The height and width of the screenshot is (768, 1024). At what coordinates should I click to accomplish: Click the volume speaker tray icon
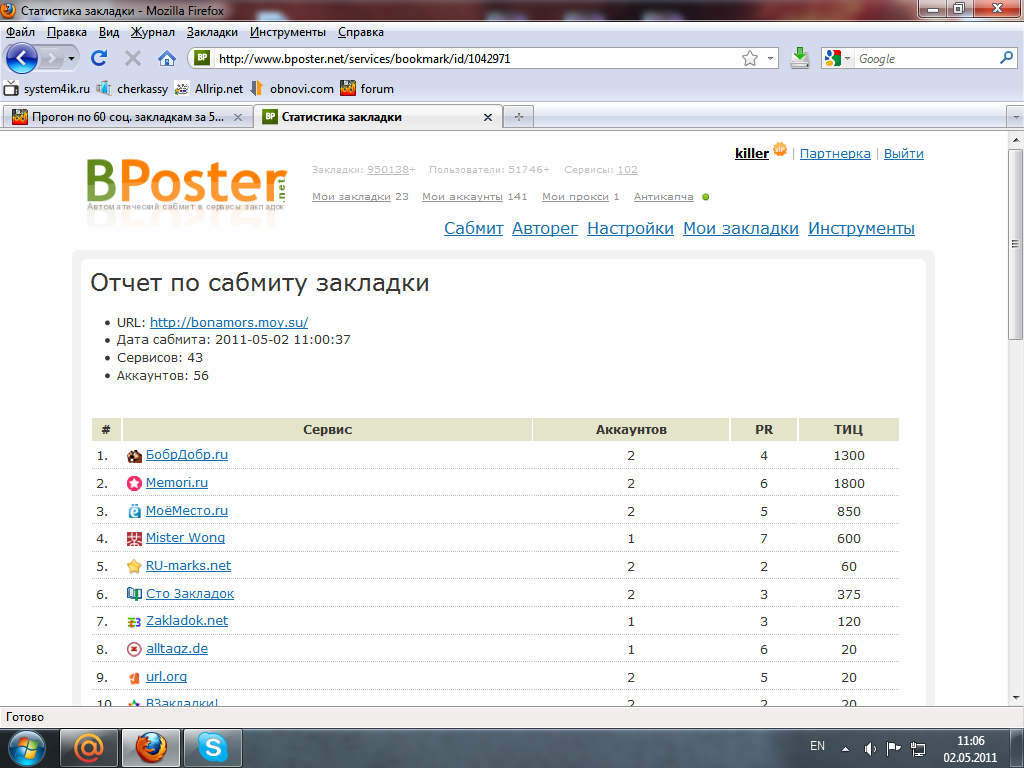[x=870, y=749]
